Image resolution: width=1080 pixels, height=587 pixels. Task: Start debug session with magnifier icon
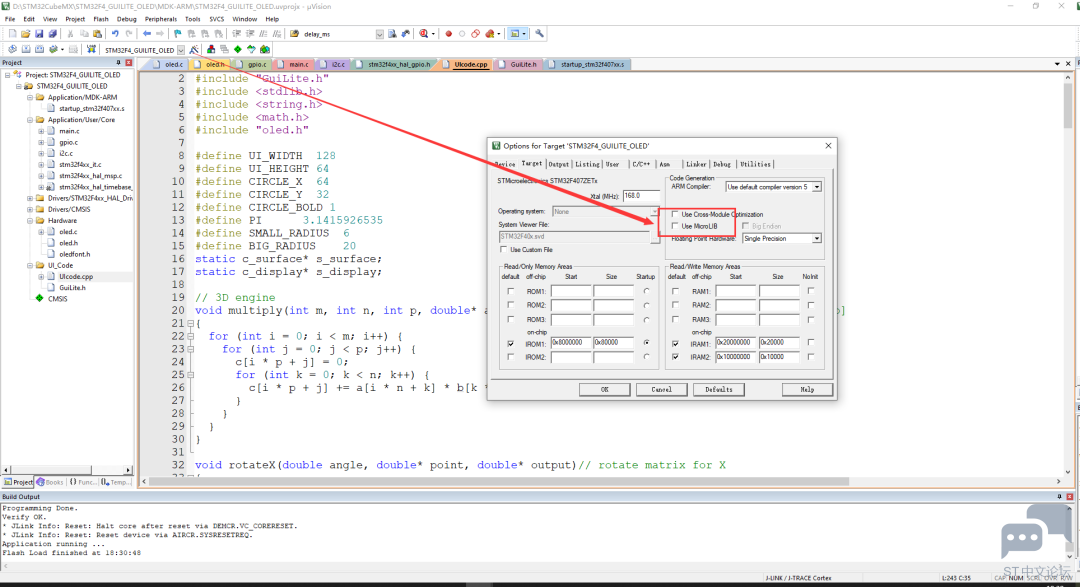[424, 34]
